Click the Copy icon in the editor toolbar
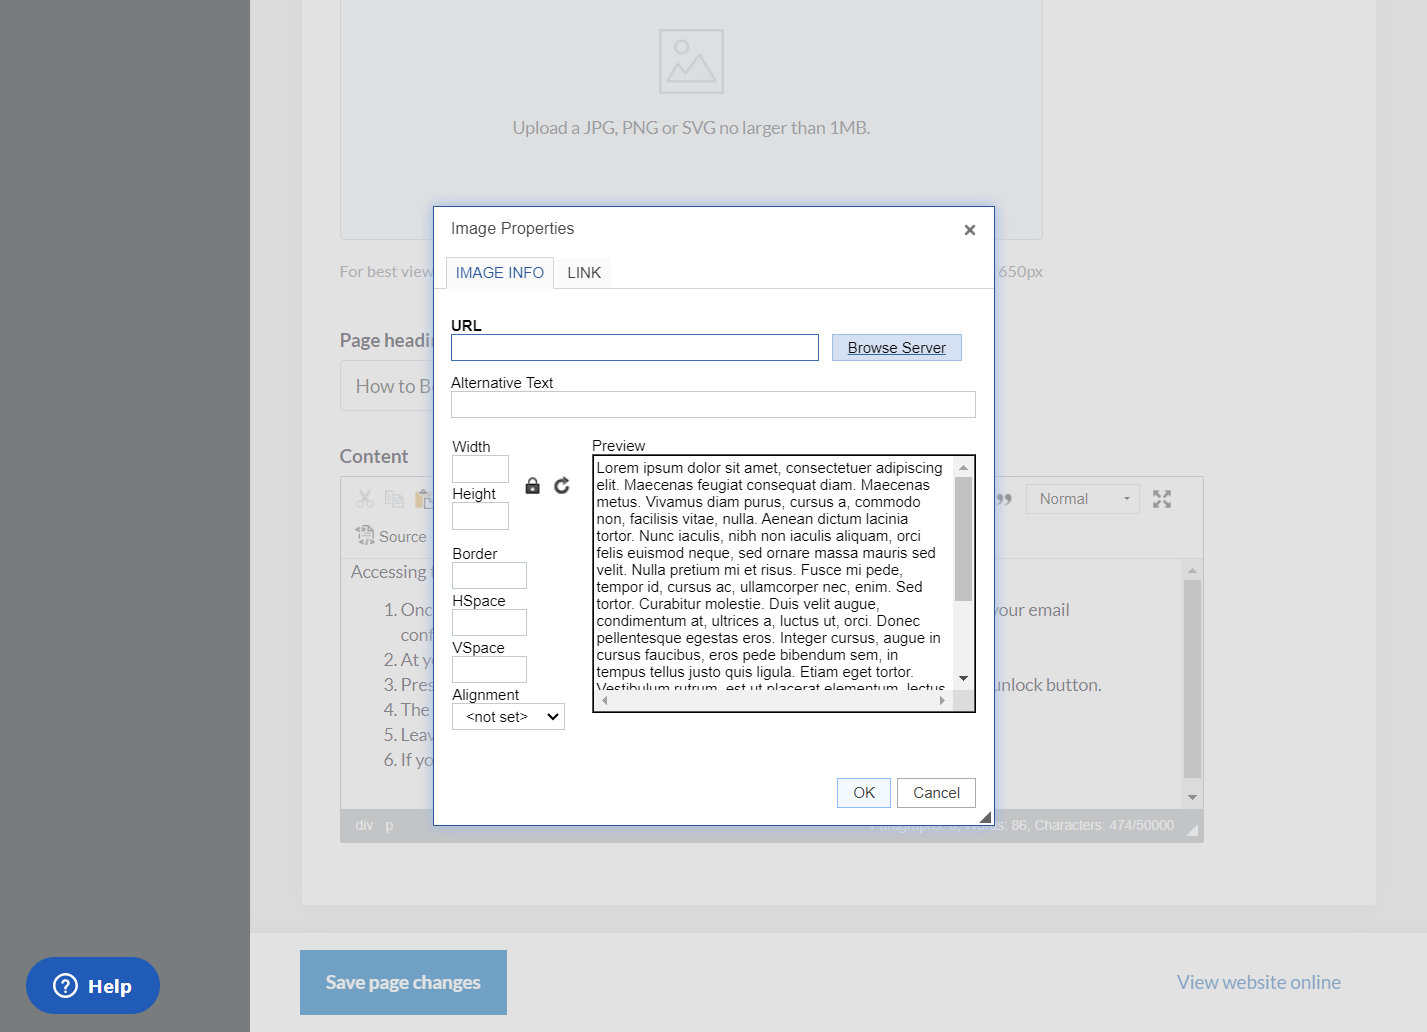This screenshot has width=1427, height=1032. [394, 499]
